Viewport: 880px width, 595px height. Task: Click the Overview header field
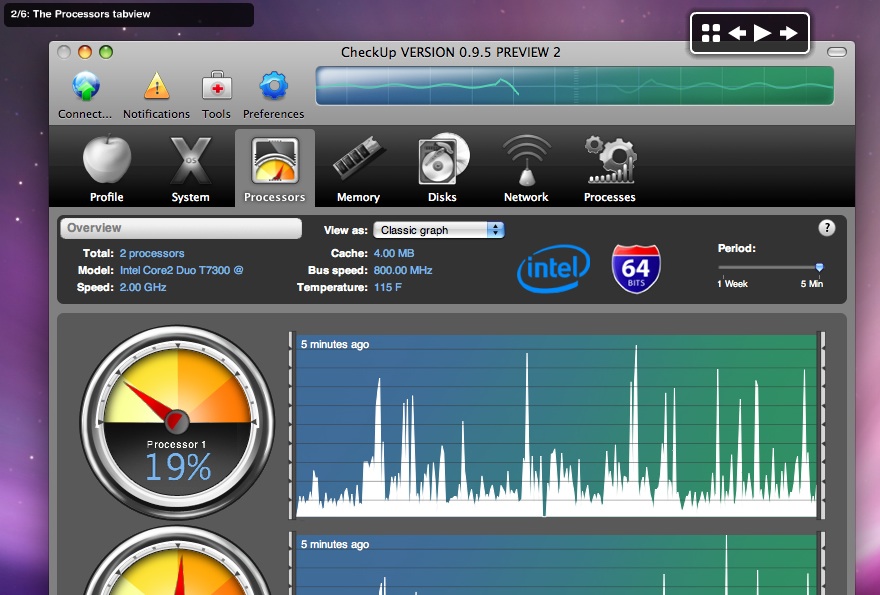[x=181, y=228]
